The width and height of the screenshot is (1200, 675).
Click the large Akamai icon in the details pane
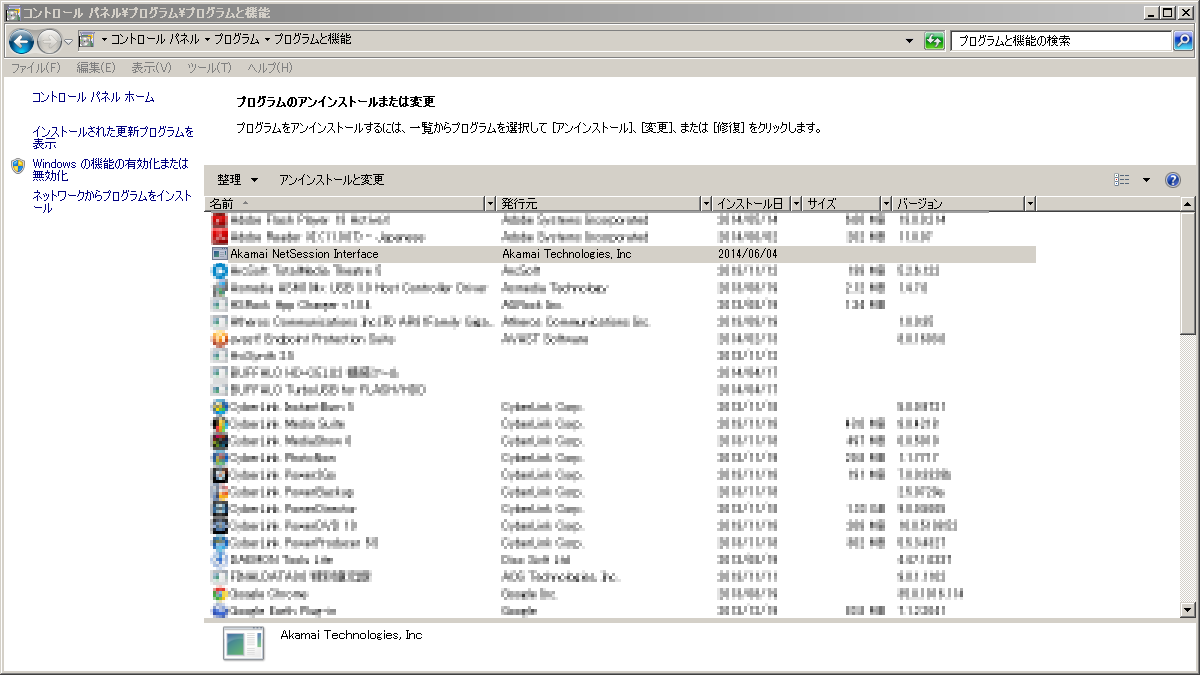tap(243, 644)
